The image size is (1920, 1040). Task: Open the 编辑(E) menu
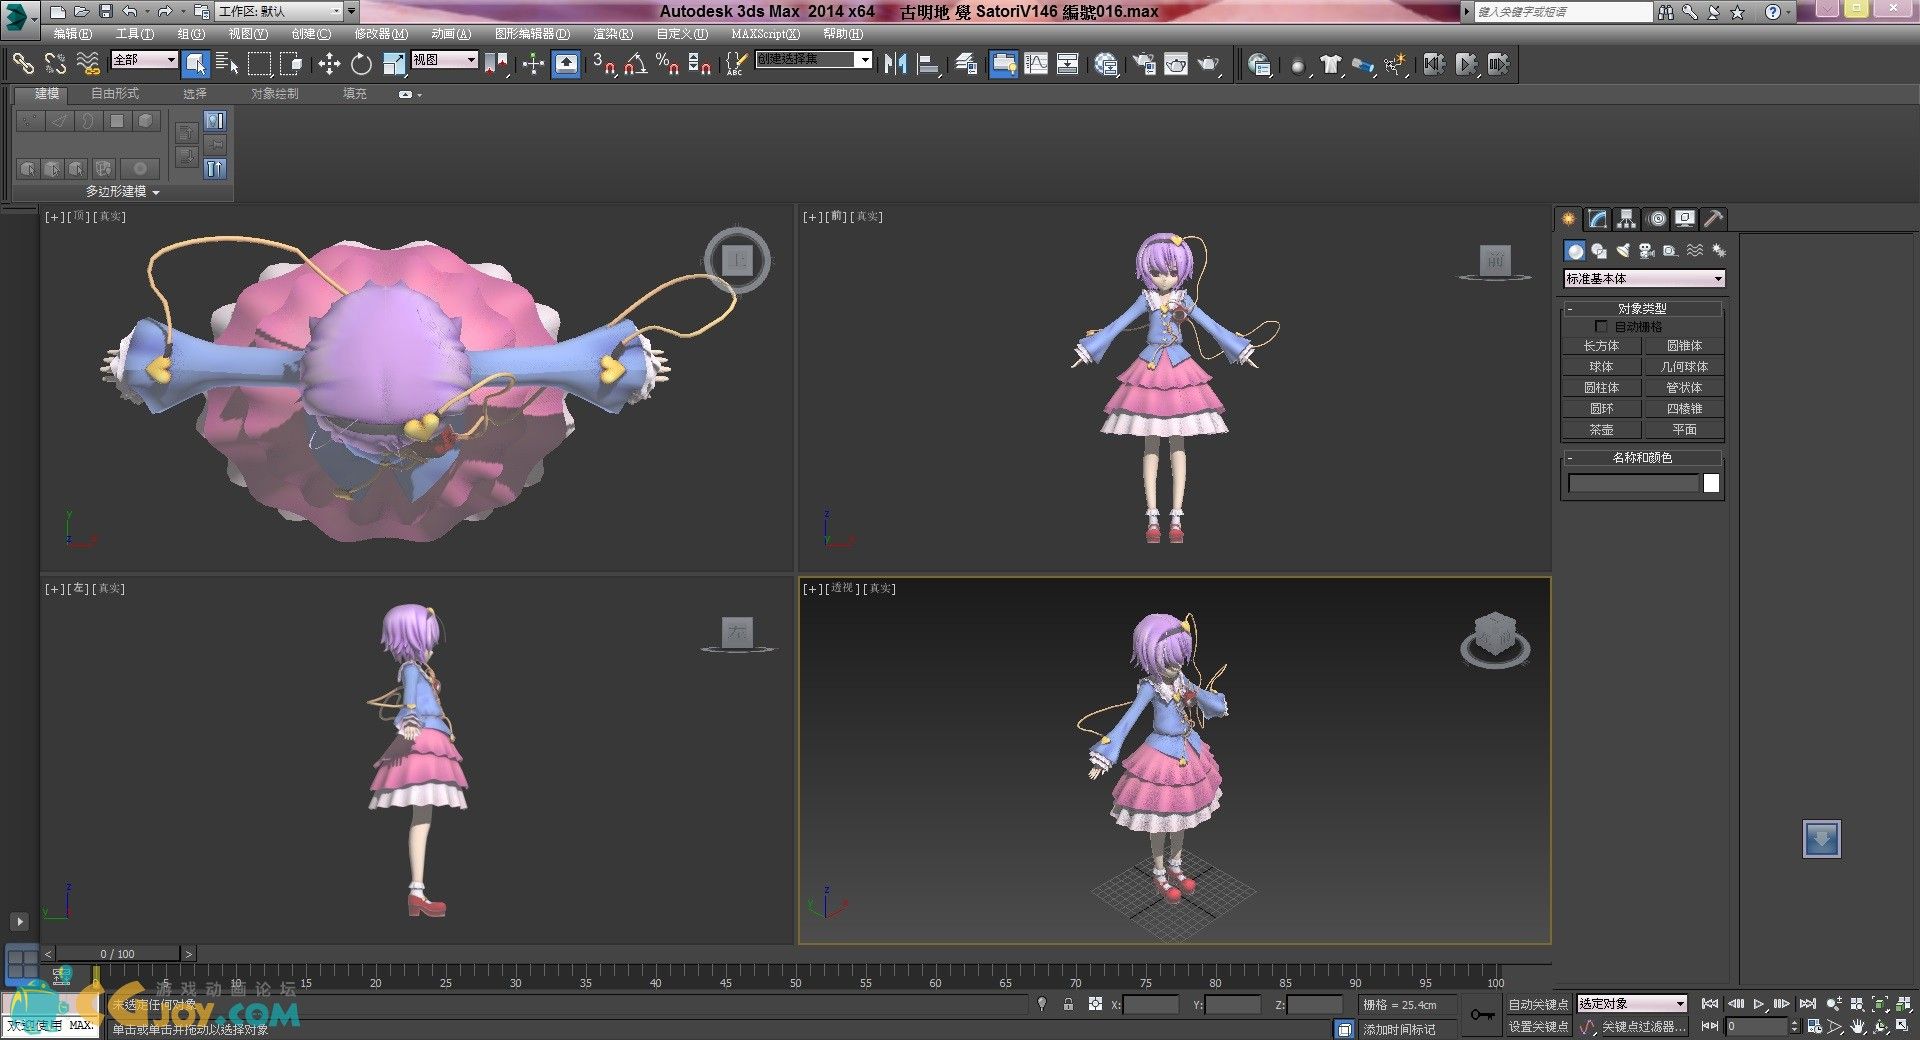73,34
